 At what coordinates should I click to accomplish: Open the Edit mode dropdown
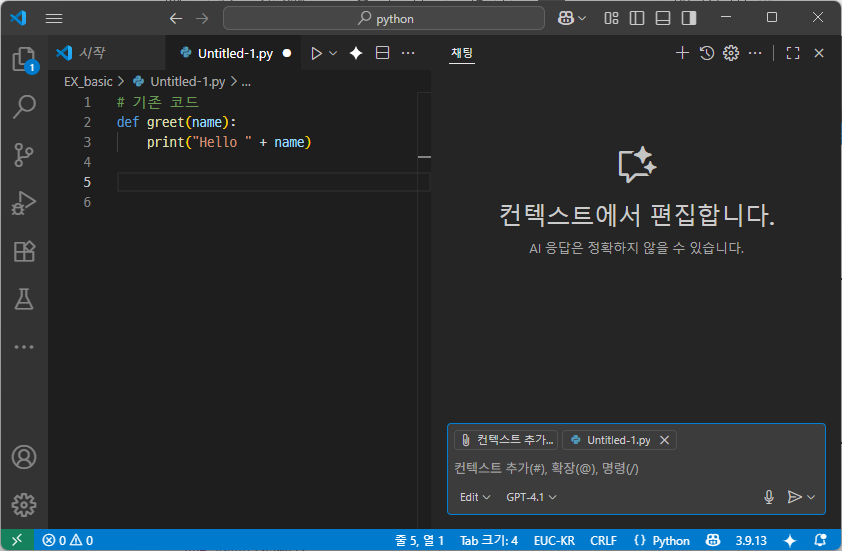click(x=475, y=497)
